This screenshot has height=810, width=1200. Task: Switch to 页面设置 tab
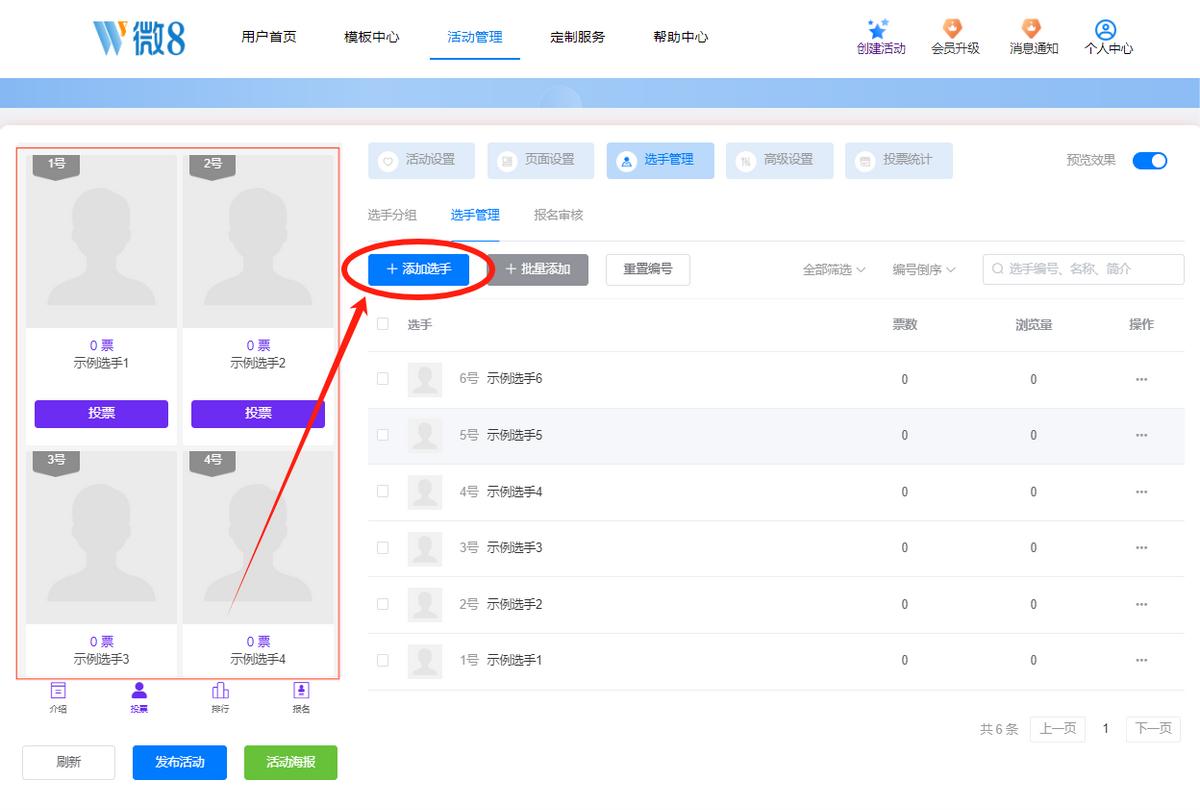pos(540,160)
